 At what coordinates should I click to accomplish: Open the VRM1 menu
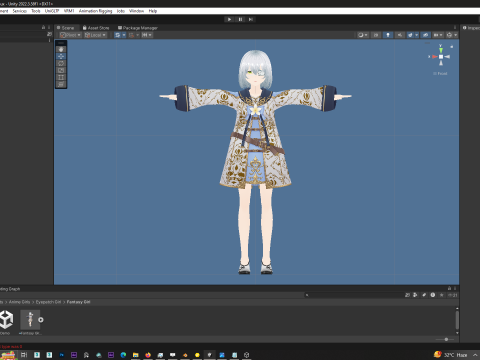69,11
